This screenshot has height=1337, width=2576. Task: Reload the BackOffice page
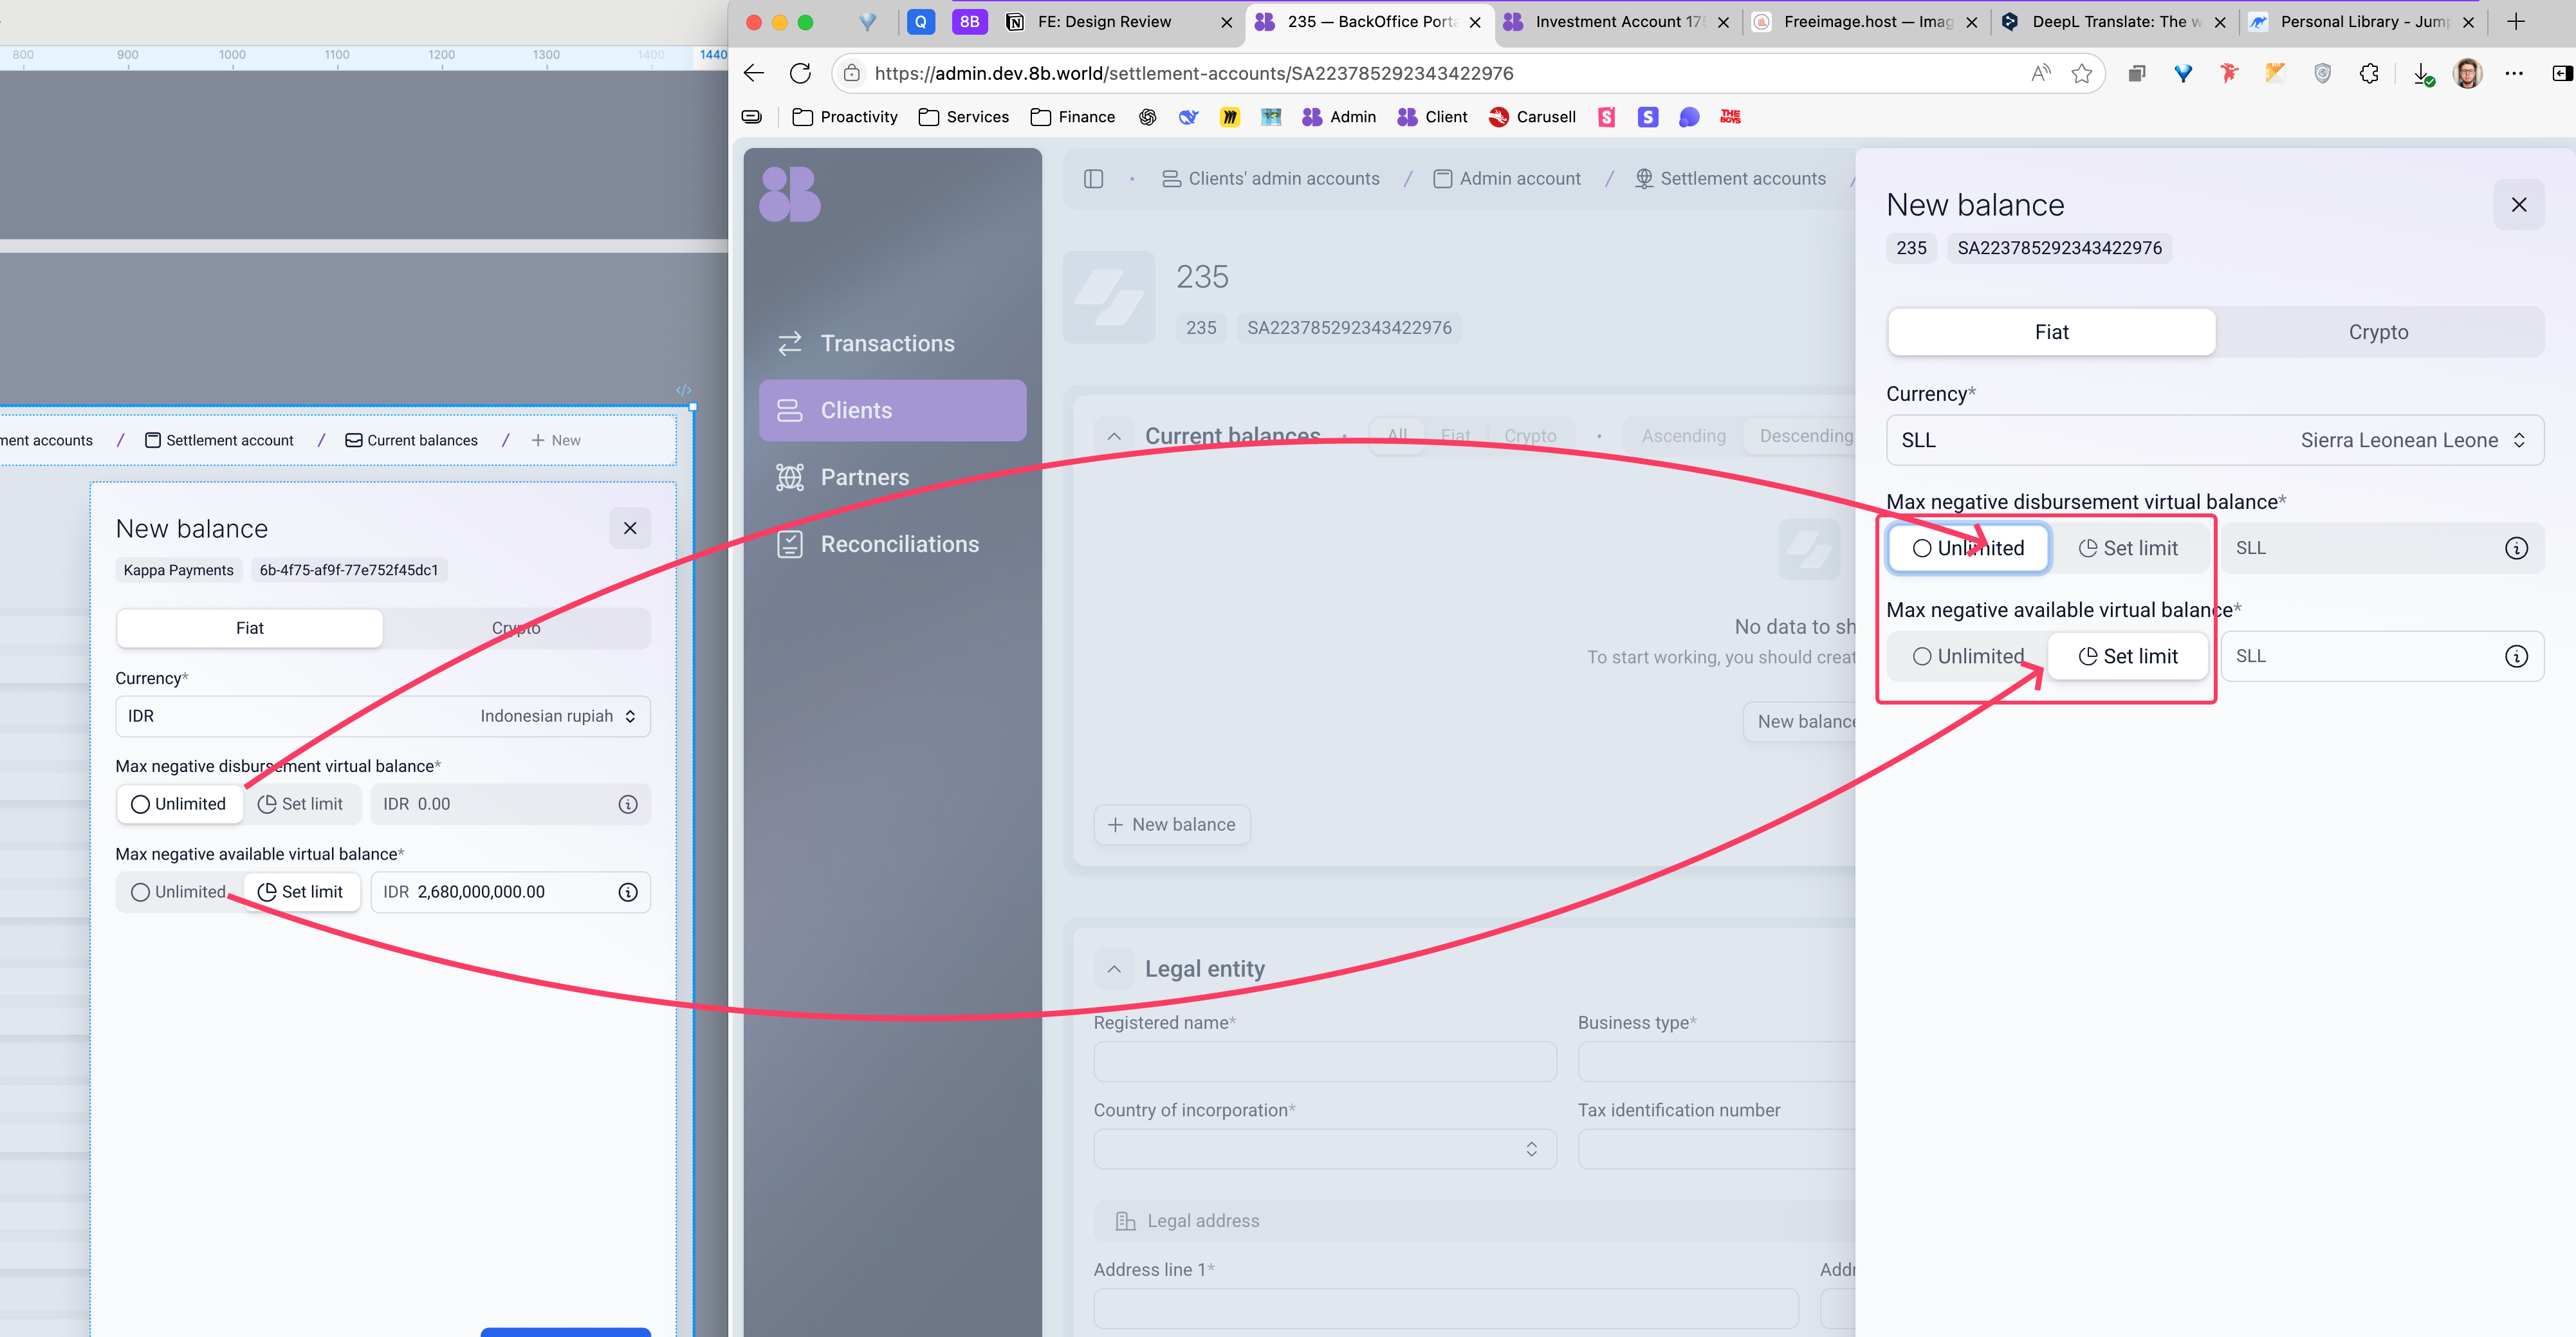click(800, 73)
